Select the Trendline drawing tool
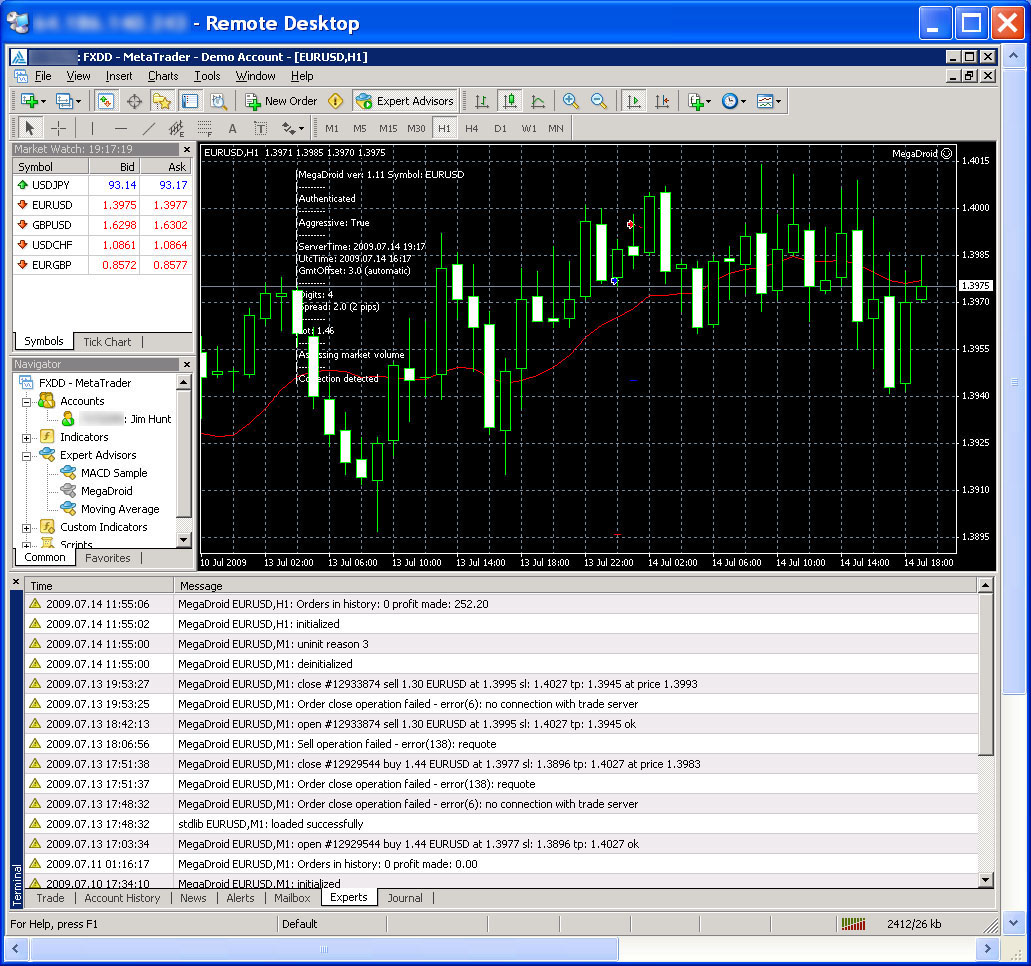This screenshot has width=1031, height=966. click(149, 128)
